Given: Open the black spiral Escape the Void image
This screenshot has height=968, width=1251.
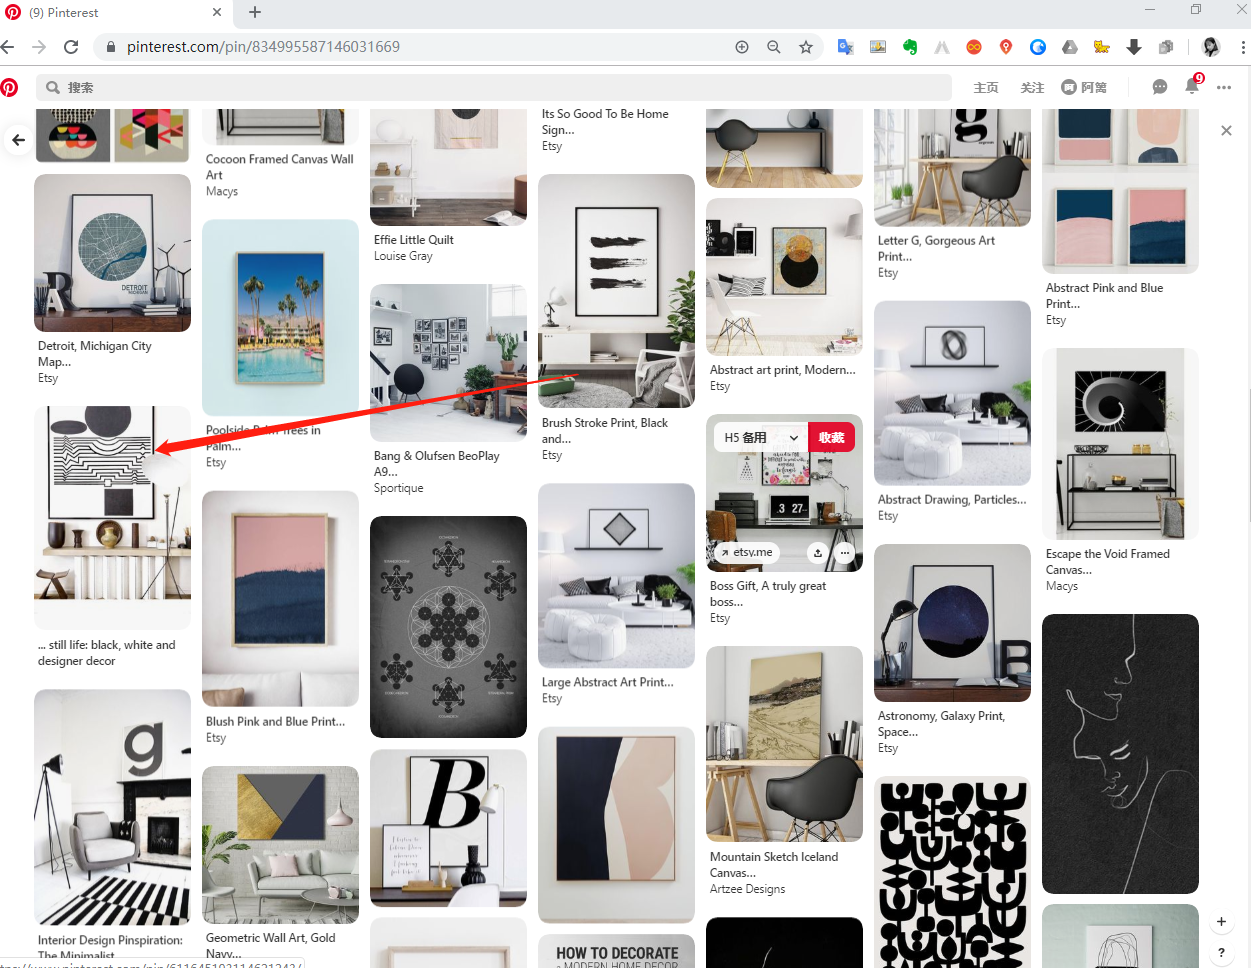Looking at the screenshot, I should point(1120,444).
